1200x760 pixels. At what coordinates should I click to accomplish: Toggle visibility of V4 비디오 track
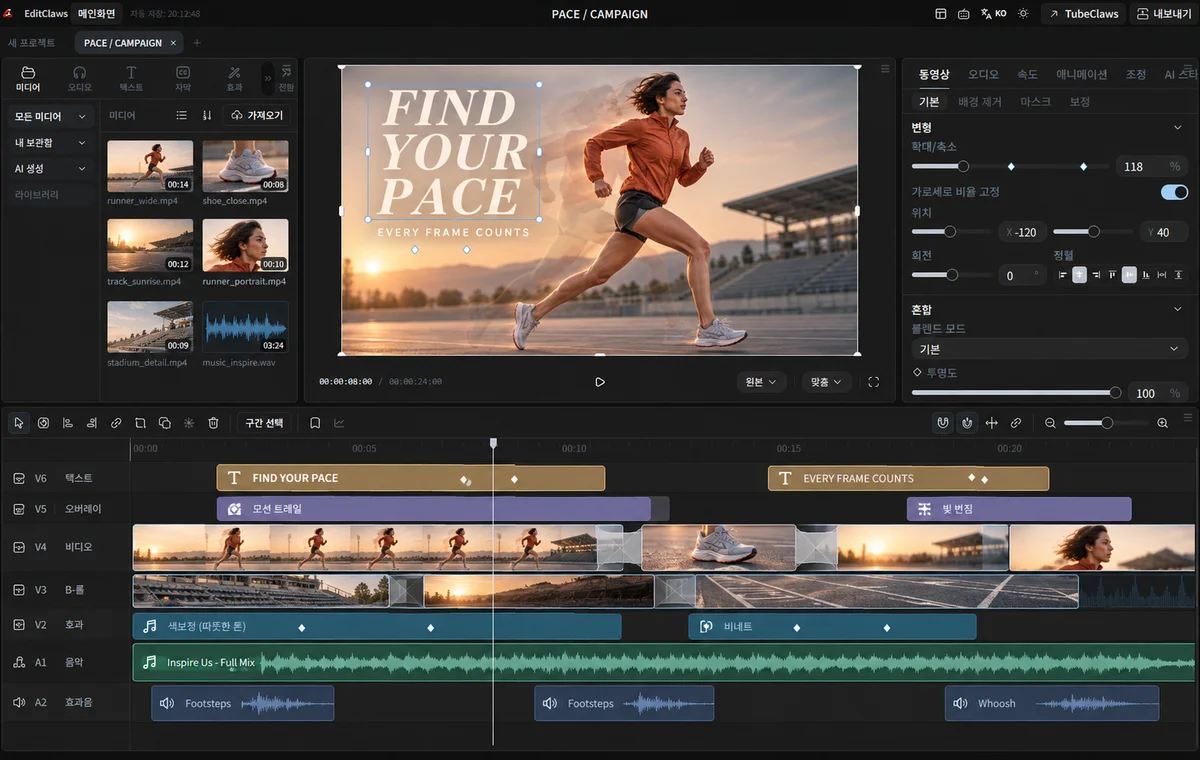tap(19, 547)
